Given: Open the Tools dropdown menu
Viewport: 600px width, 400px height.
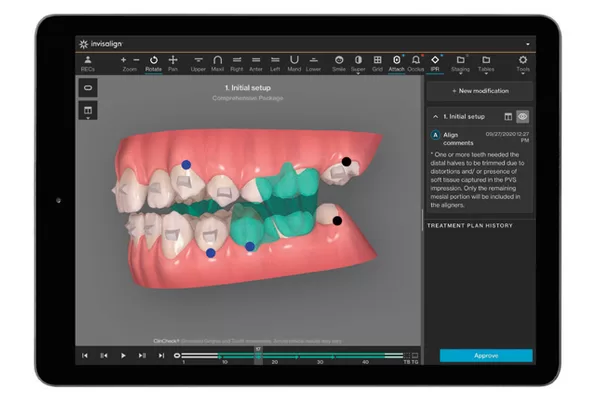Looking at the screenshot, I should (523, 64).
